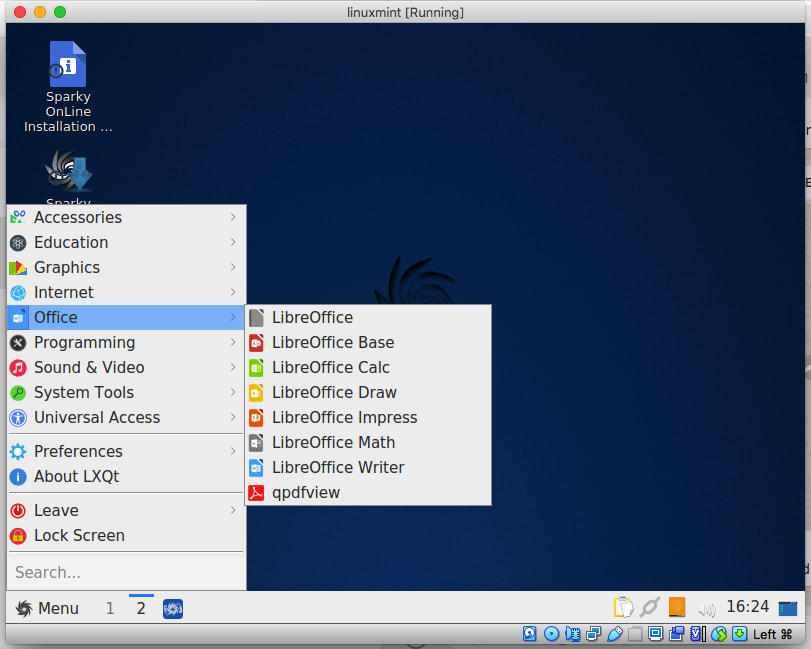Viewport: 811px width, 649px height.
Task: Click VirtualBox display status icon
Action: click(x=656, y=634)
